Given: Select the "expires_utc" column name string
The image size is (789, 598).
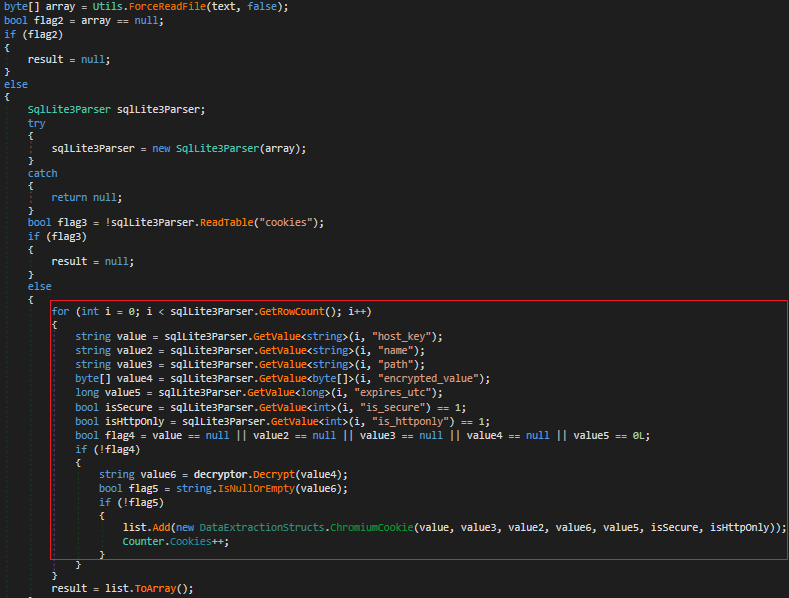Looking at the screenshot, I should pyautogui.click(x=399, y=393).
